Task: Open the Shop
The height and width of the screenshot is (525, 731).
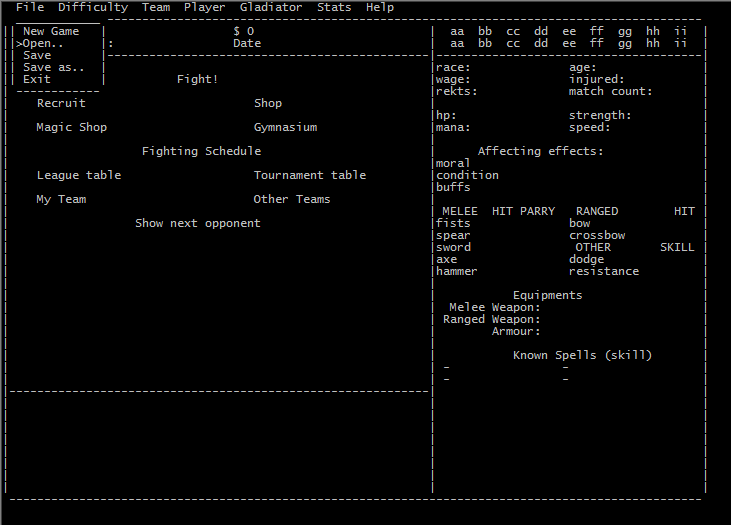Action: 268,103
